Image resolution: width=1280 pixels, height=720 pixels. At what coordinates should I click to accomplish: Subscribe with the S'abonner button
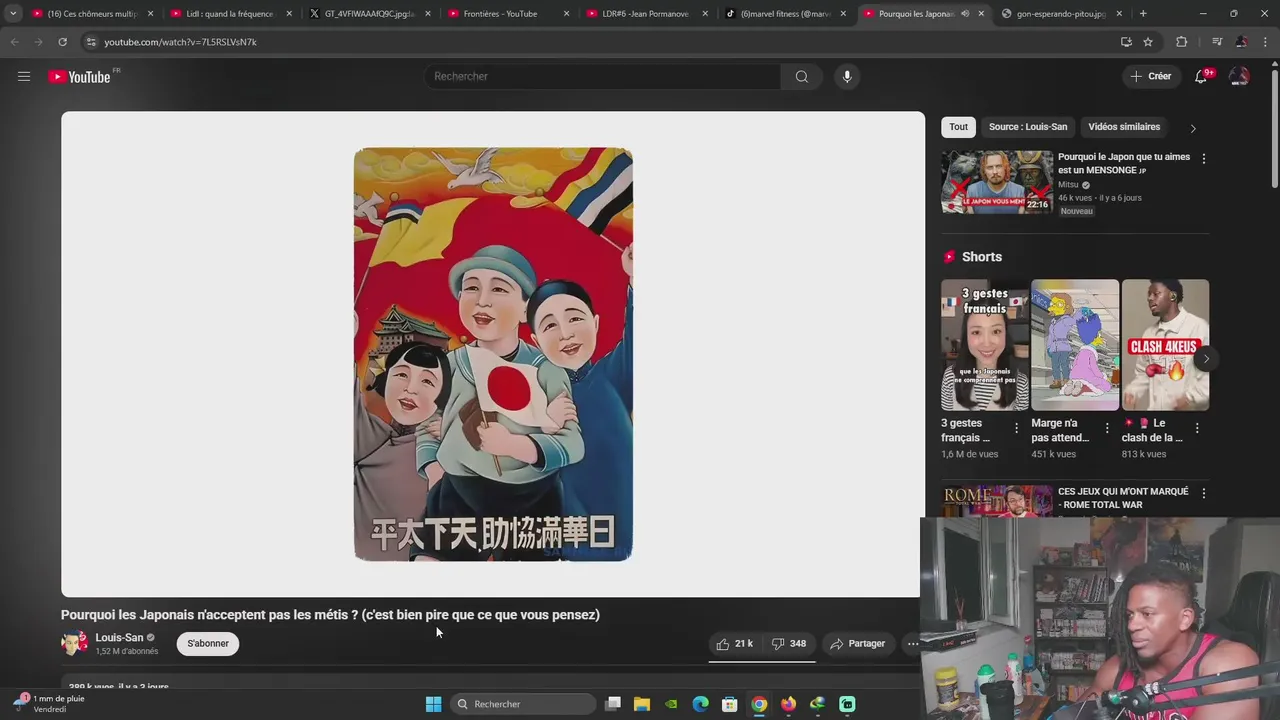(x=208, y=643)
